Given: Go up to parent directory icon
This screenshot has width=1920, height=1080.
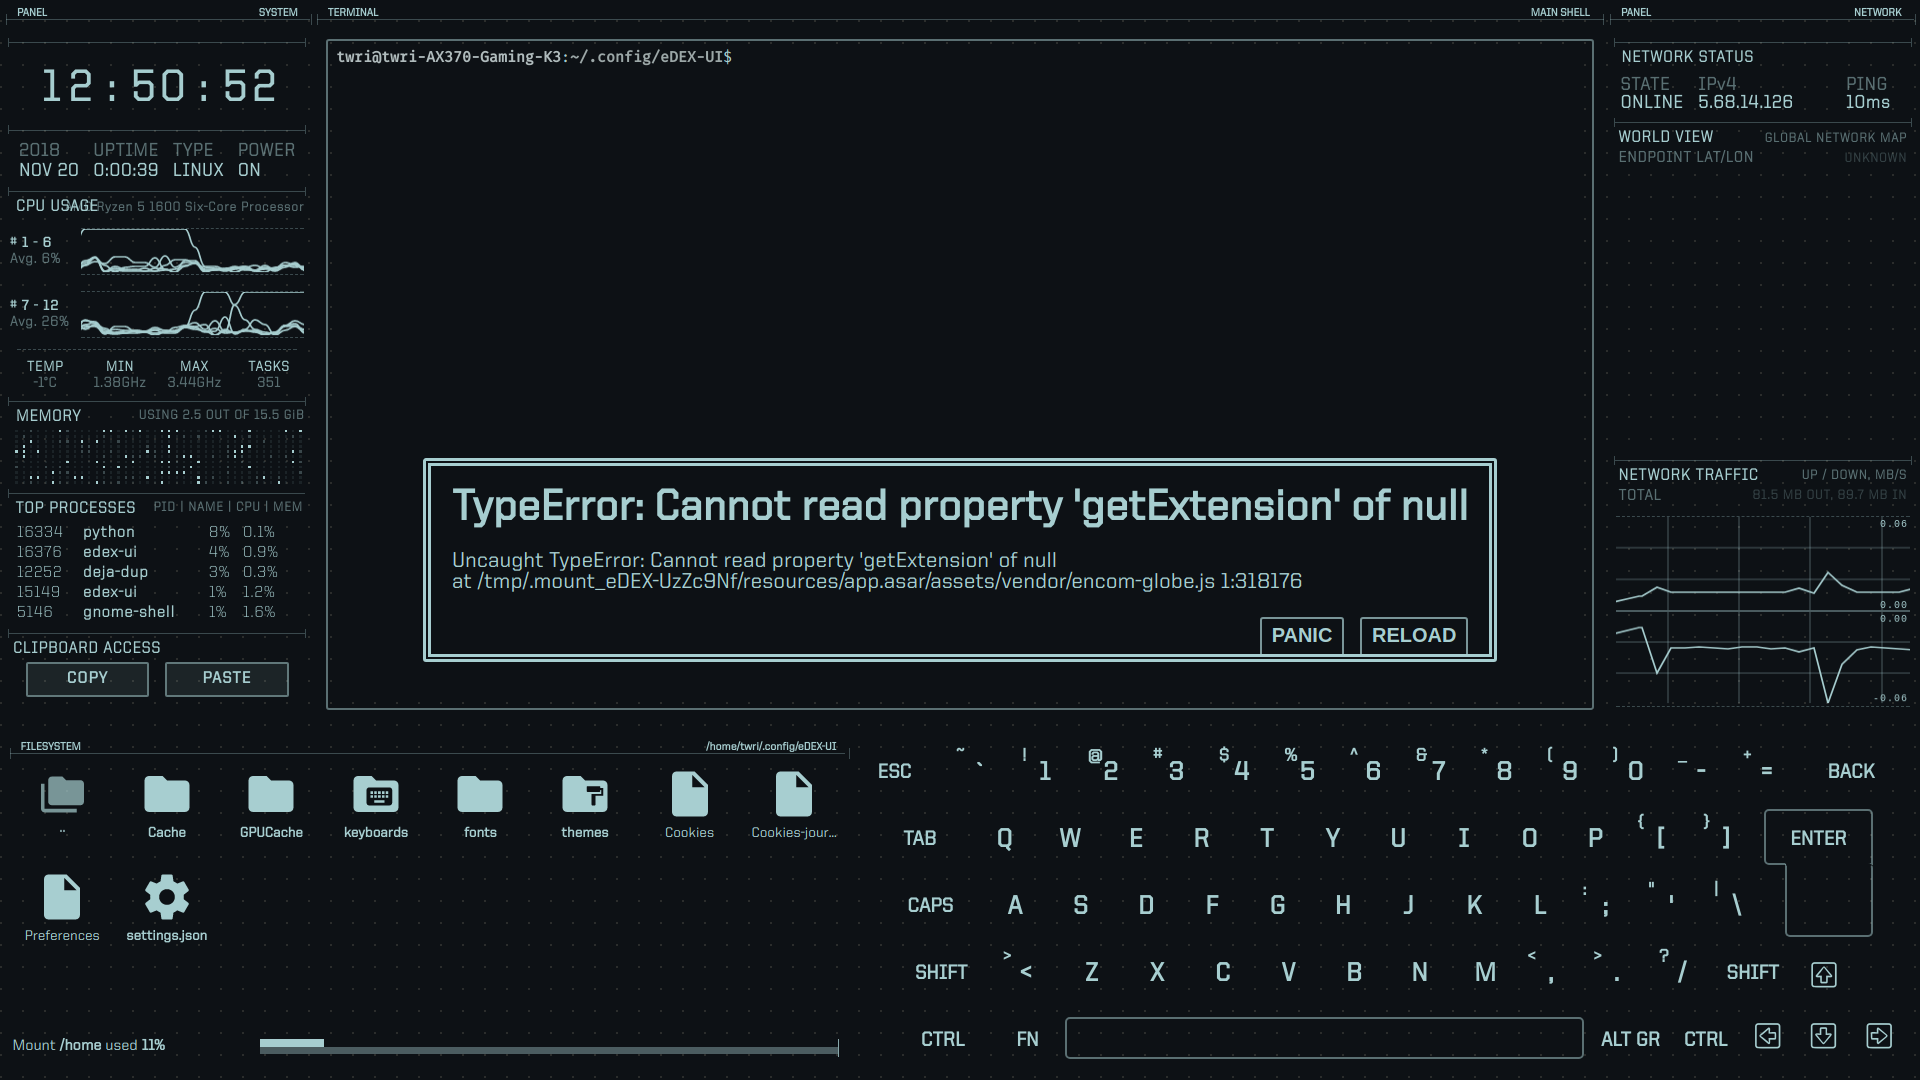Looking at the screenshot, I should coord(62,796).
